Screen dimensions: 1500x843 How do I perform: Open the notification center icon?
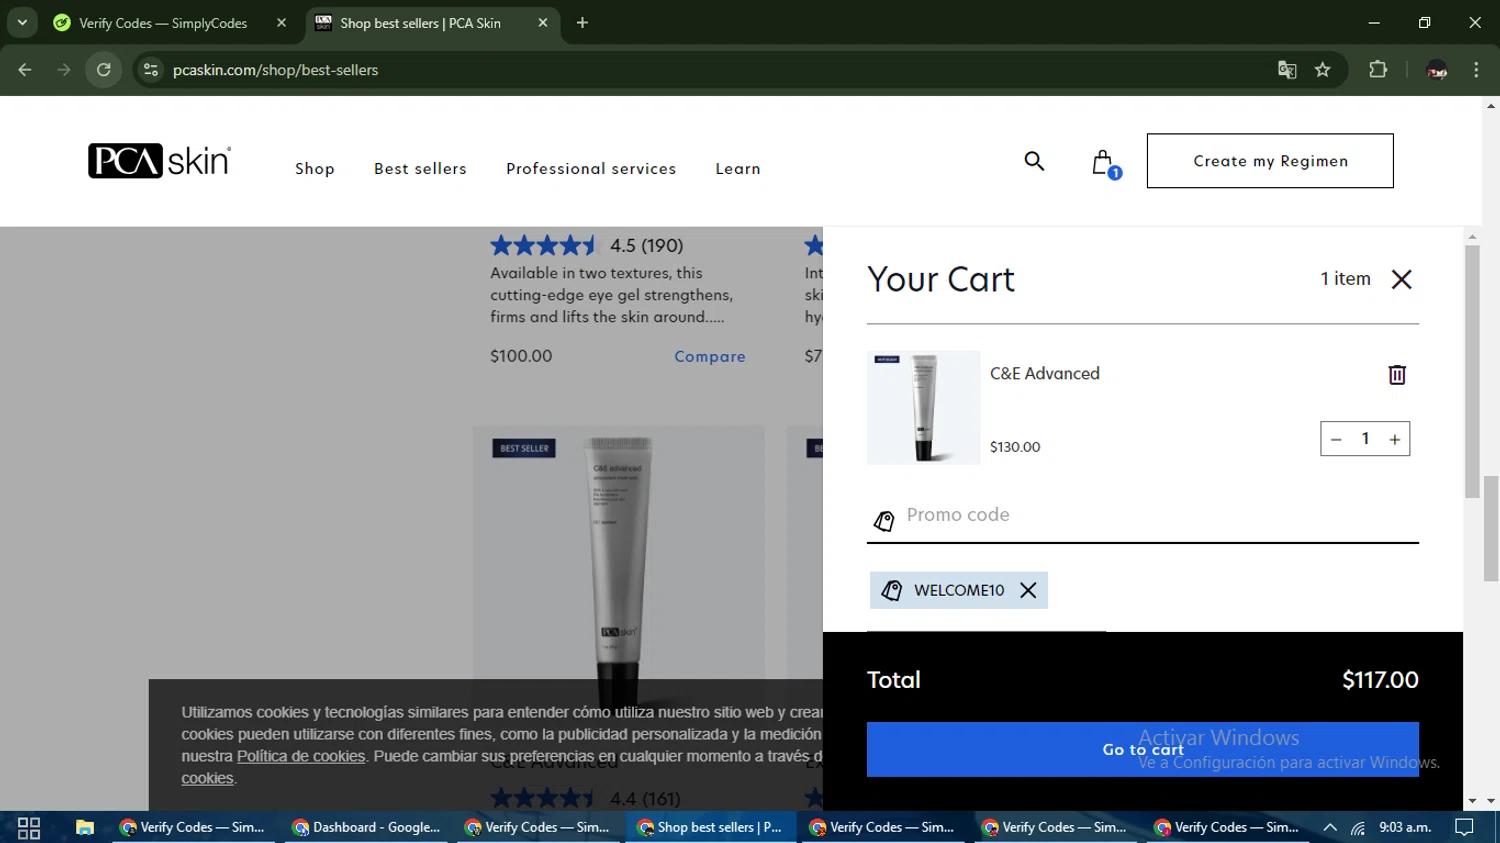[1465, 828]
